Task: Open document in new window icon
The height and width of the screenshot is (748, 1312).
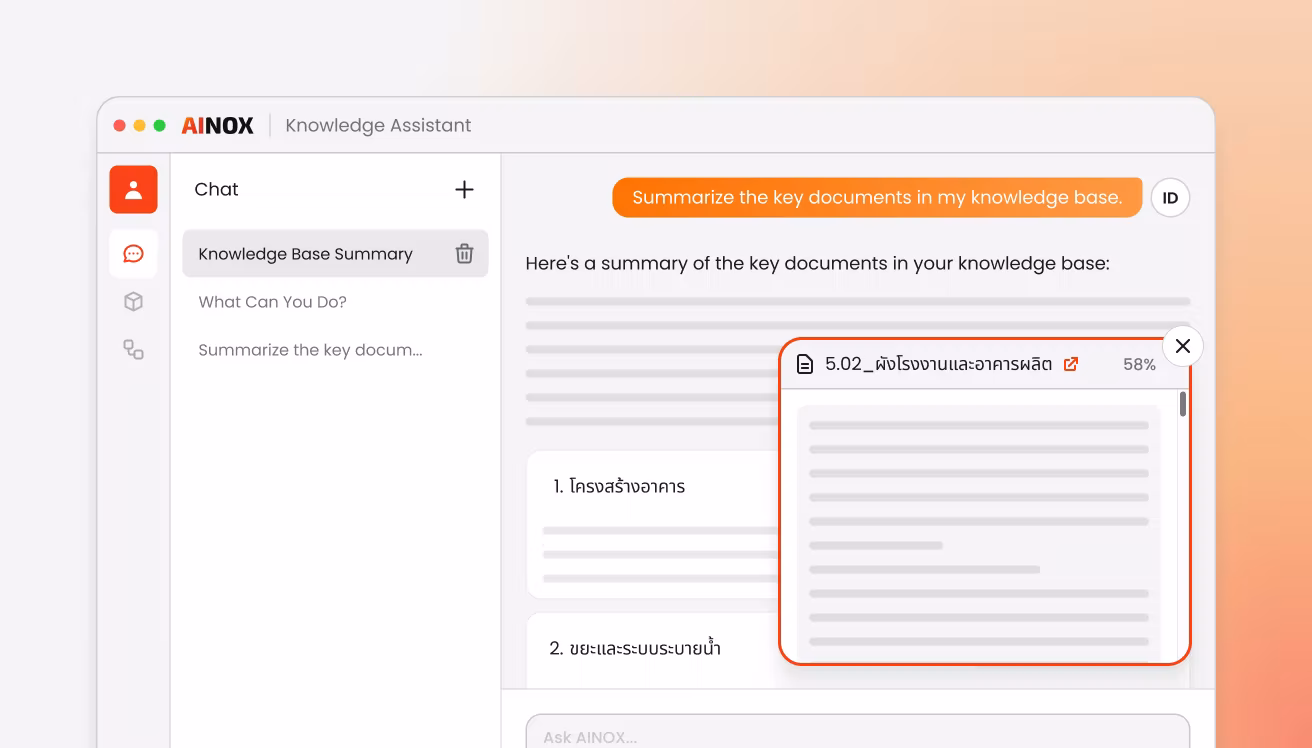Action: pyautogui.click(x=1071, y=364)
